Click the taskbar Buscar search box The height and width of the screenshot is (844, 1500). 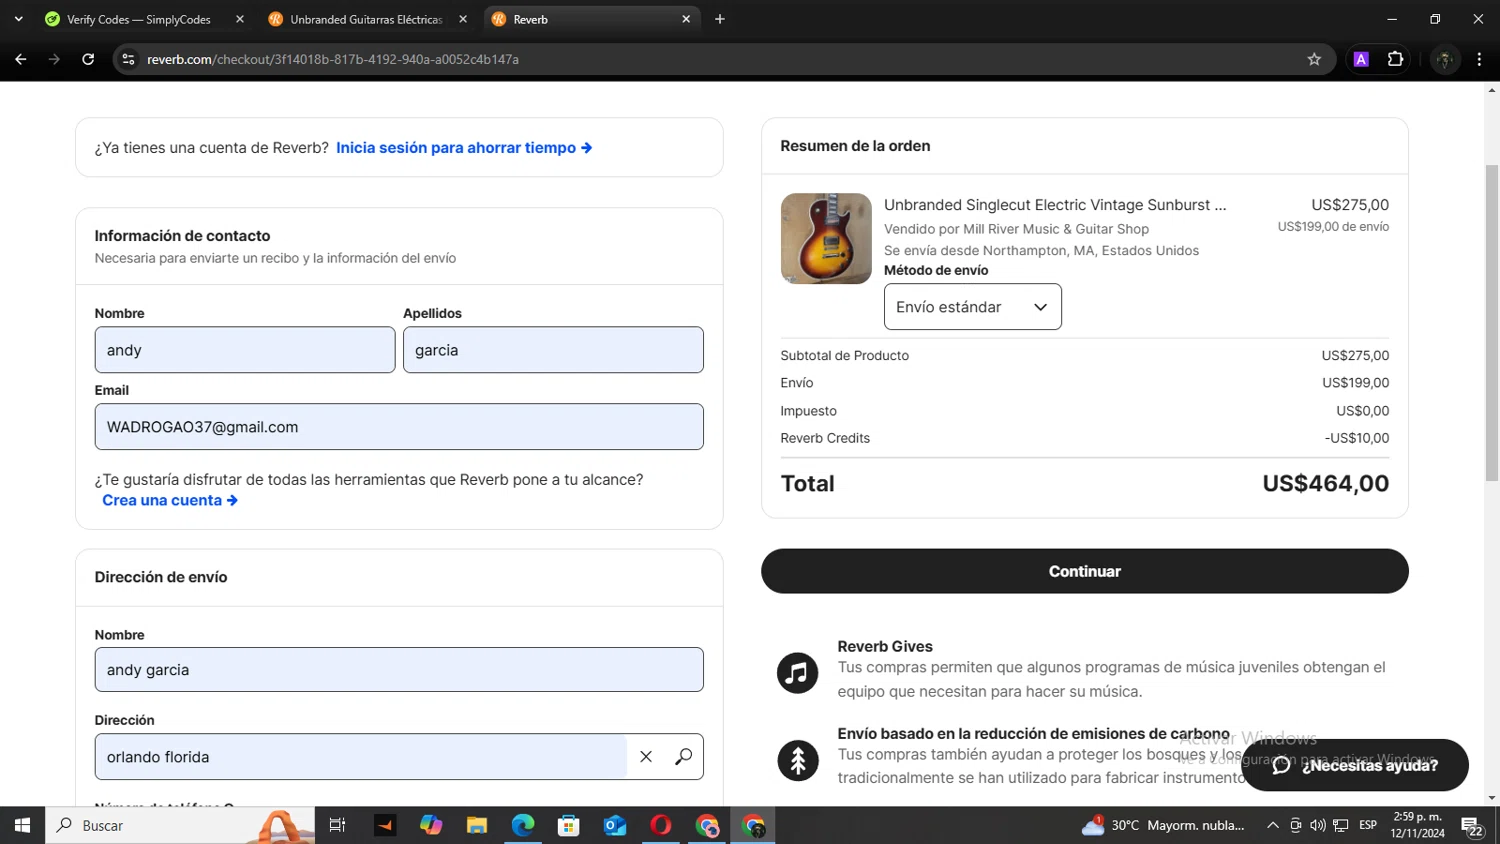pyautogui.click(x=180, y=825)
